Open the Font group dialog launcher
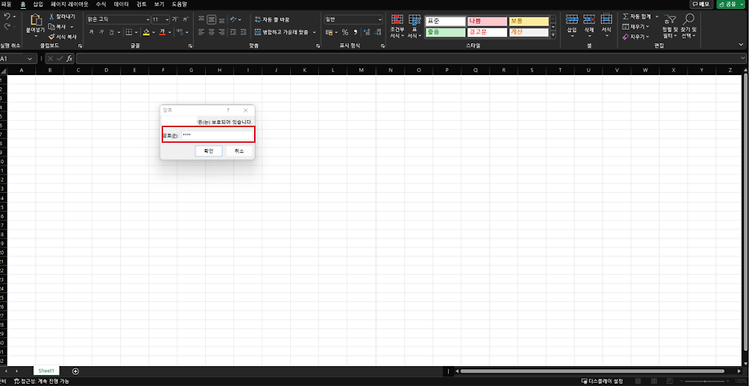This screenshot has width=750, height=386. click(x=190, y=46)
